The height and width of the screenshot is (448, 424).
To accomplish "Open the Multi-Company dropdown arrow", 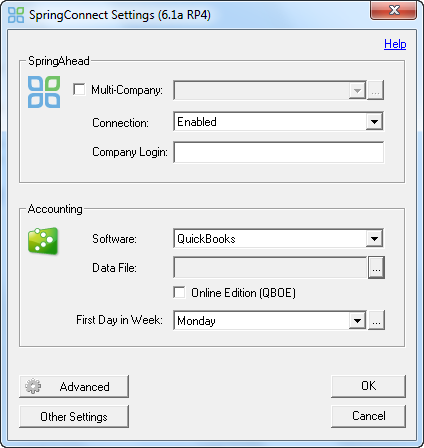I will tap(357, 90).
